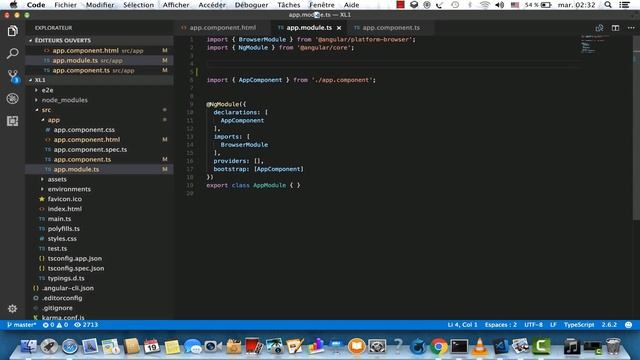640x360 pixels.
Task: Change language mode via TypeScript item
Action: click(579, 325)
